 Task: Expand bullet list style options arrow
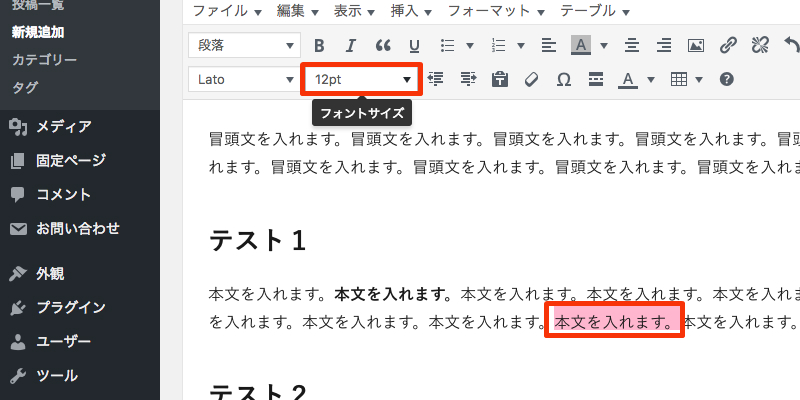point(470,46)
